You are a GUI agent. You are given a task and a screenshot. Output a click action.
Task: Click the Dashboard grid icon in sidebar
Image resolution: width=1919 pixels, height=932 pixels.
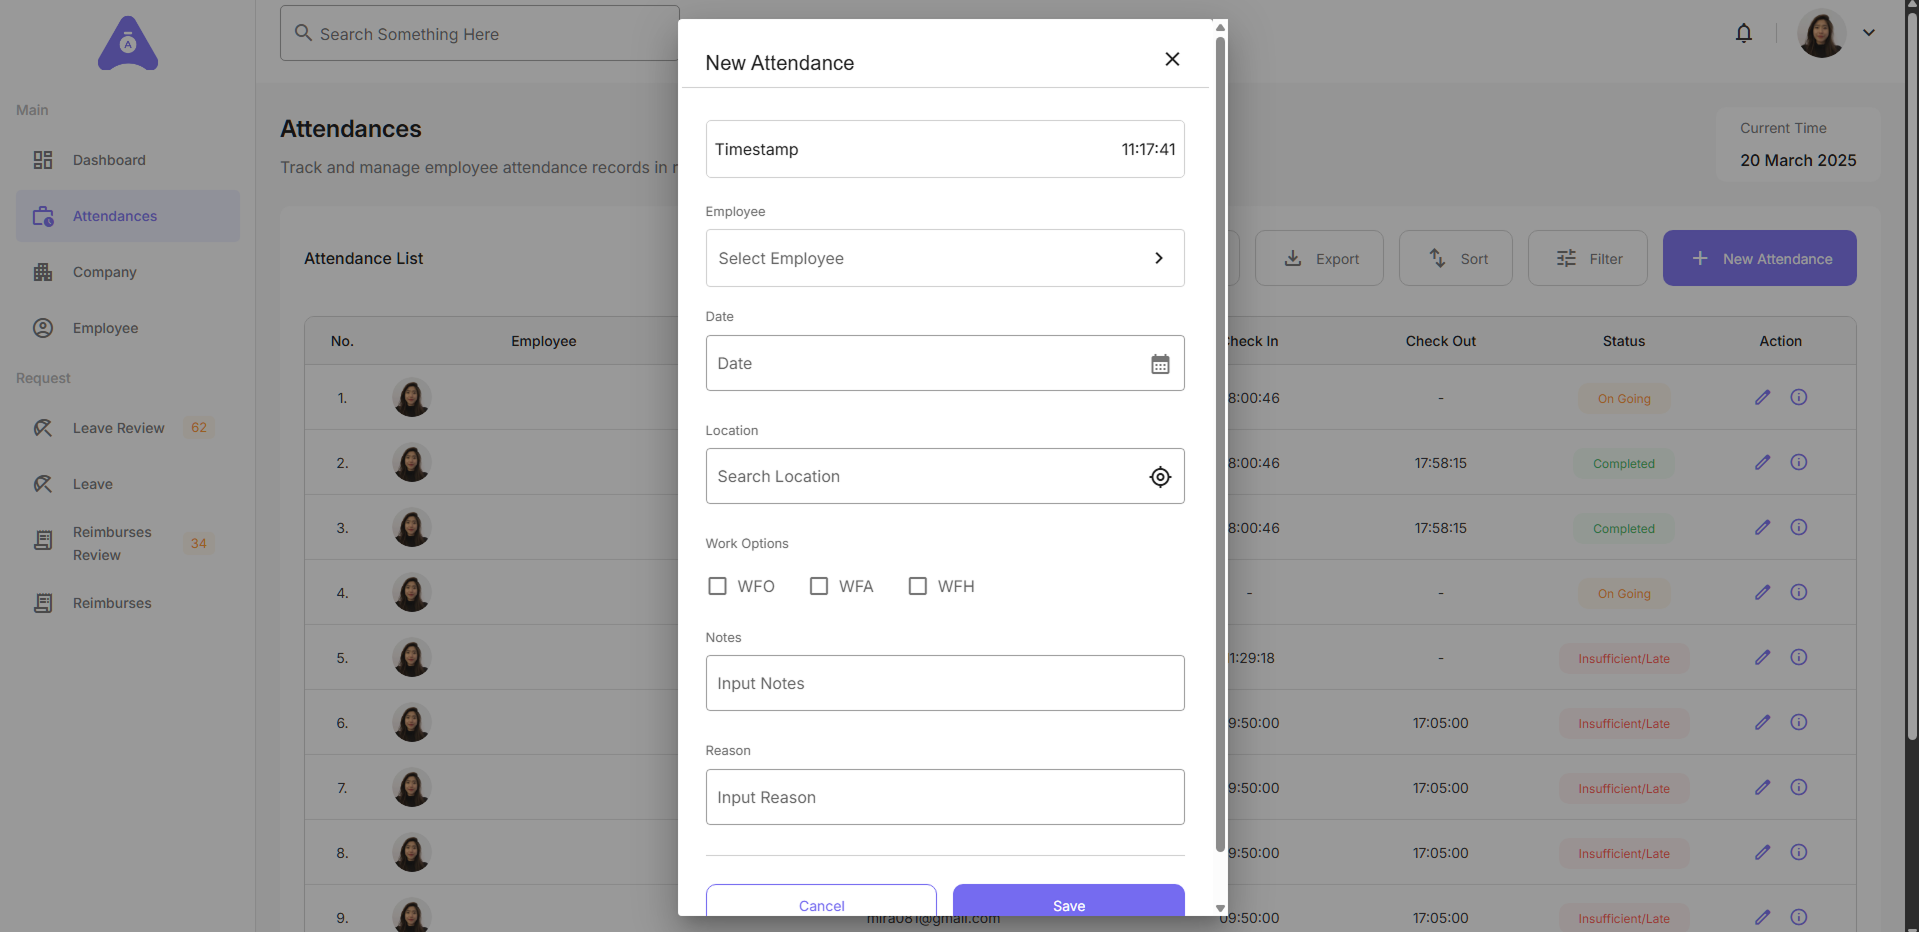(43, 160)
